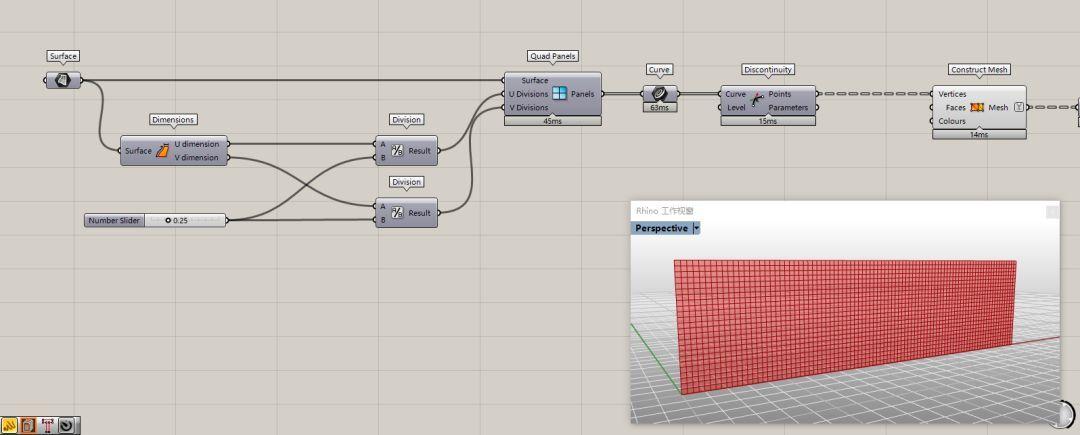Click the Parameters output of Discontinuity
Image resolution: width=1080 pixels, height=435 pixels.
[789, 107]
